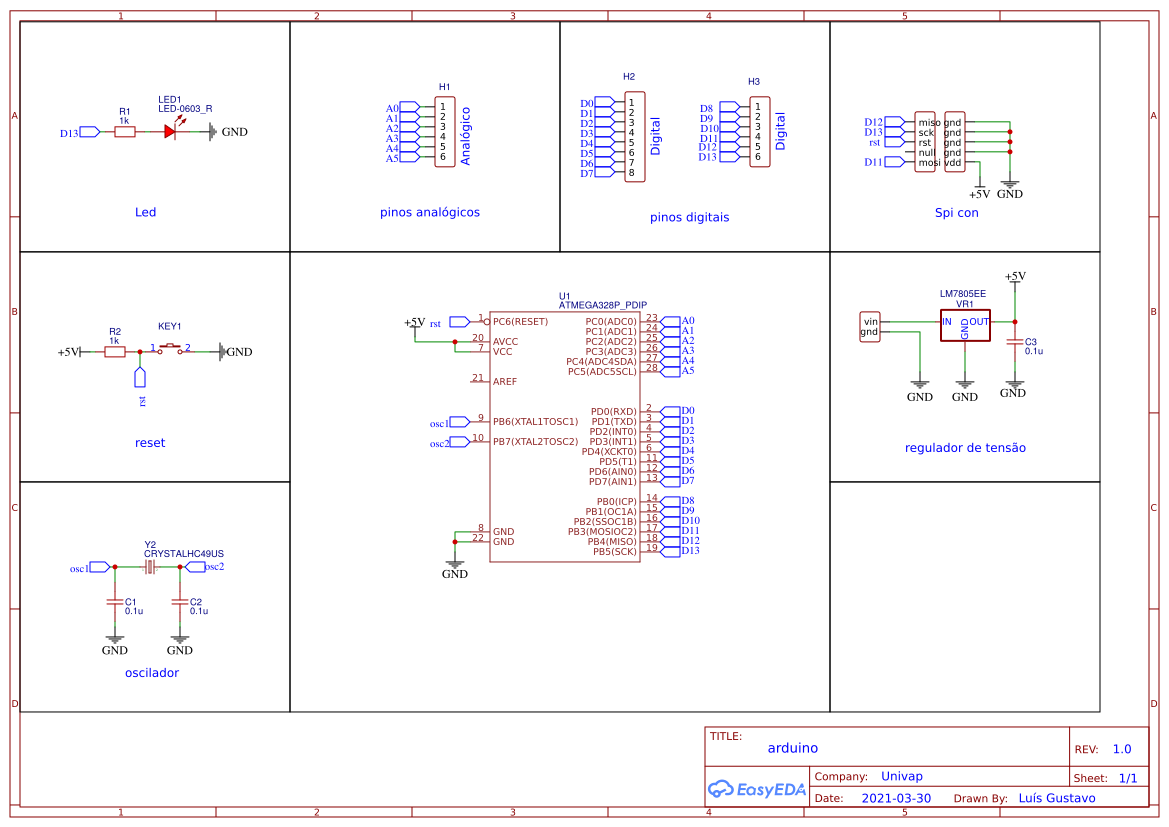Select the date 2021-03-30 field
1169x827 pixels.
pos(895,798)
